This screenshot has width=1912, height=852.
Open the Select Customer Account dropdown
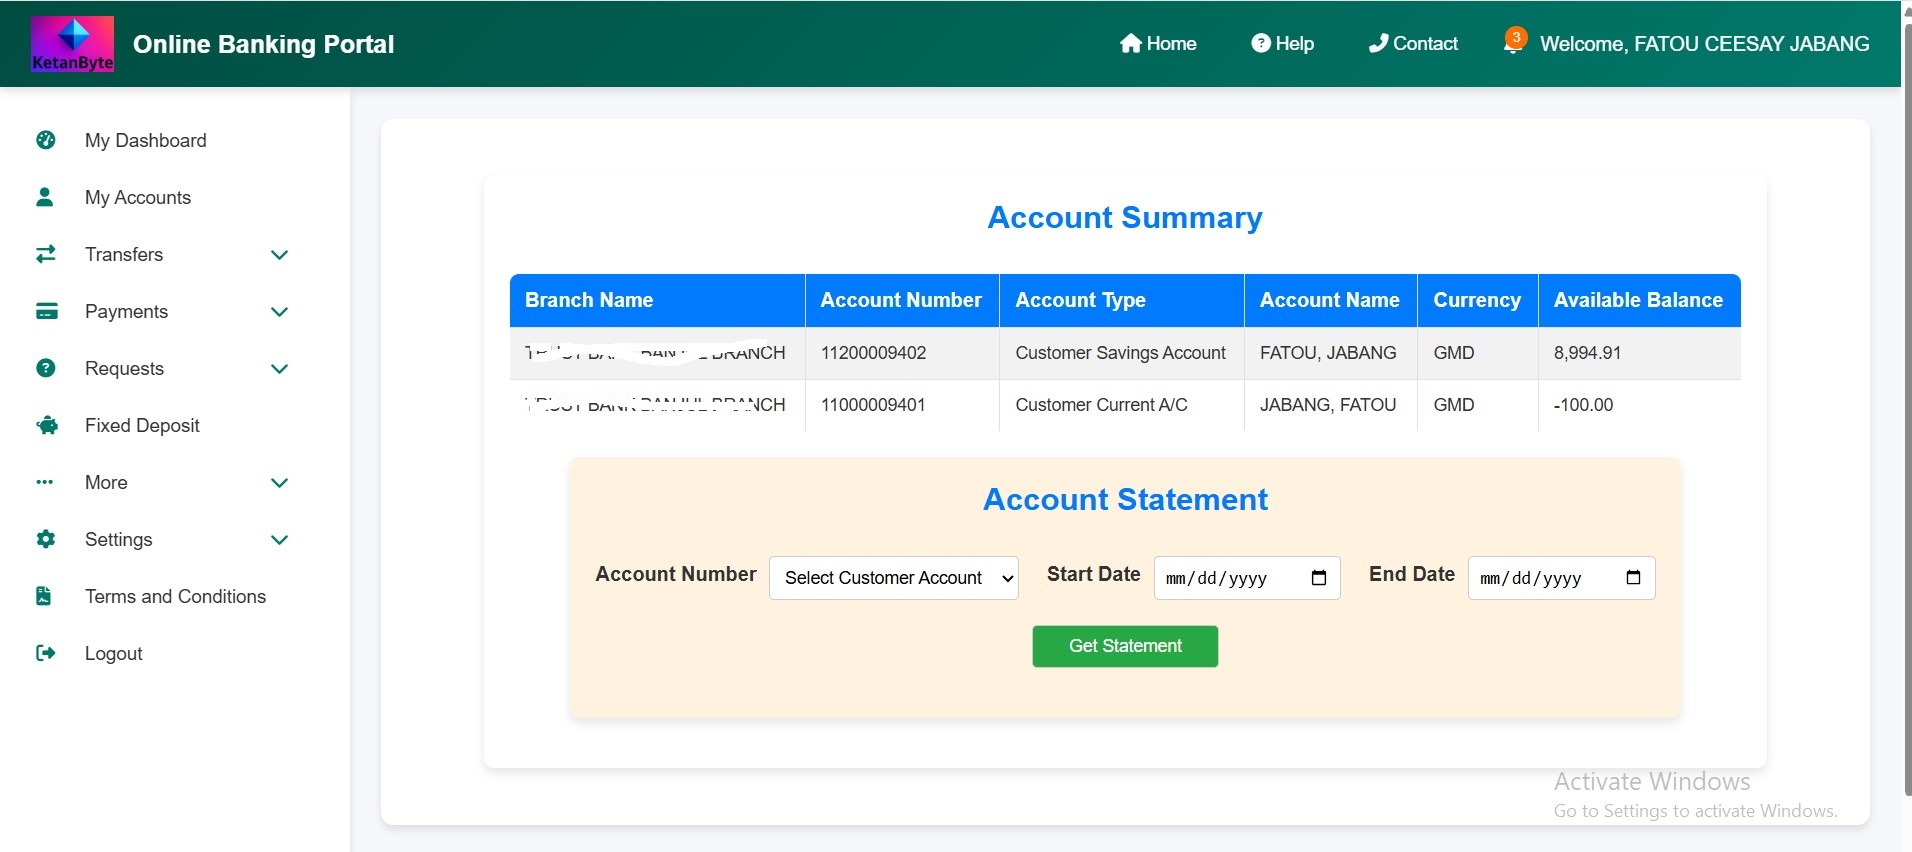pyautogui.click(x=893, y=578)
